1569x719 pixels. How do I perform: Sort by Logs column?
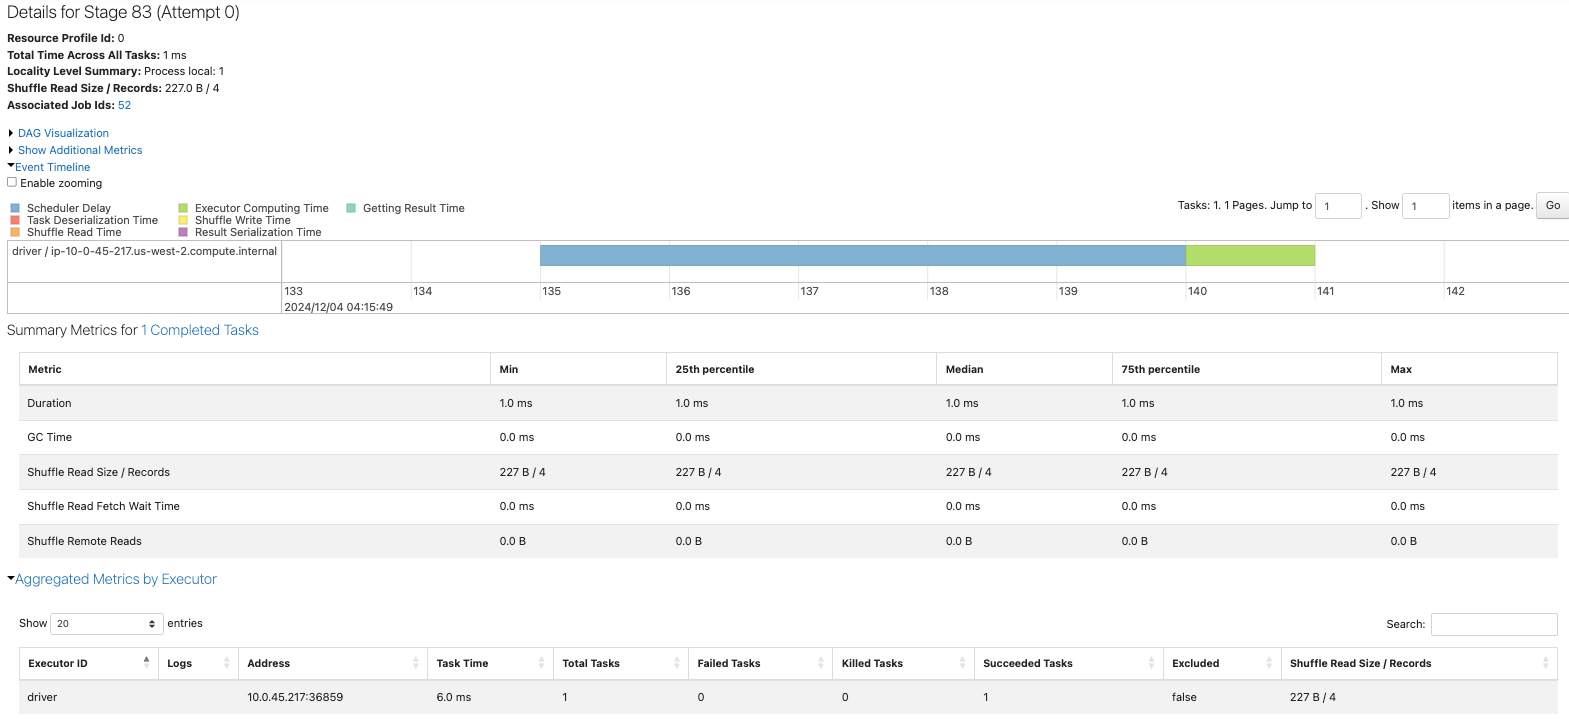click(198, 663)
